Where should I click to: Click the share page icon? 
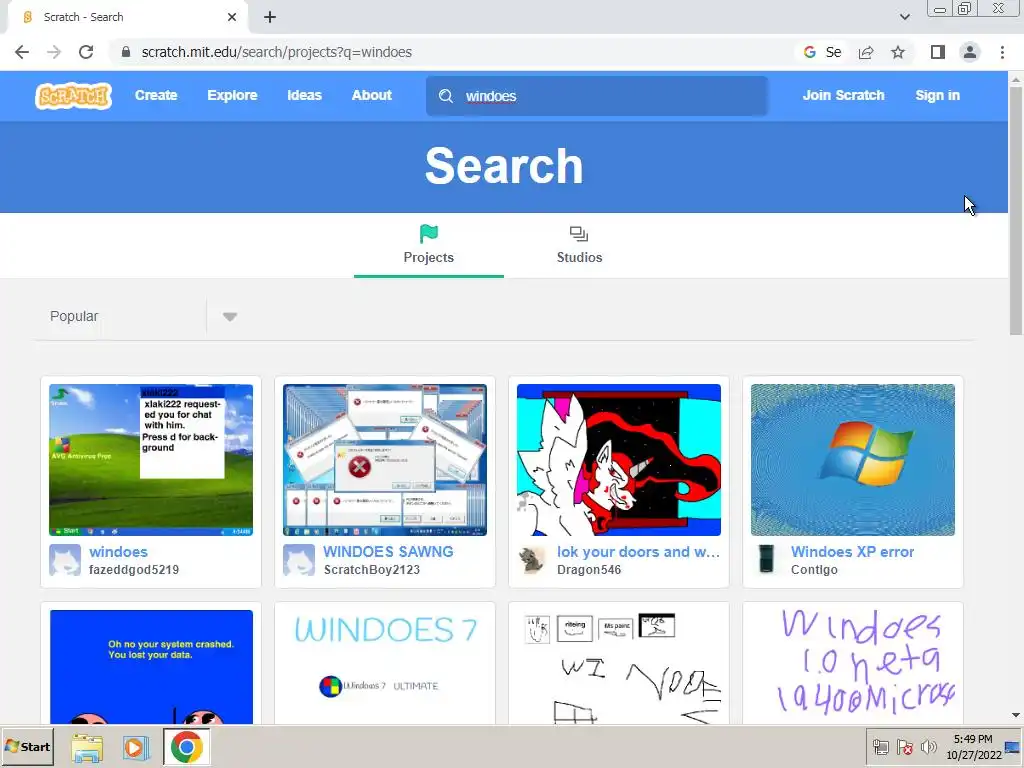point(866,52)
